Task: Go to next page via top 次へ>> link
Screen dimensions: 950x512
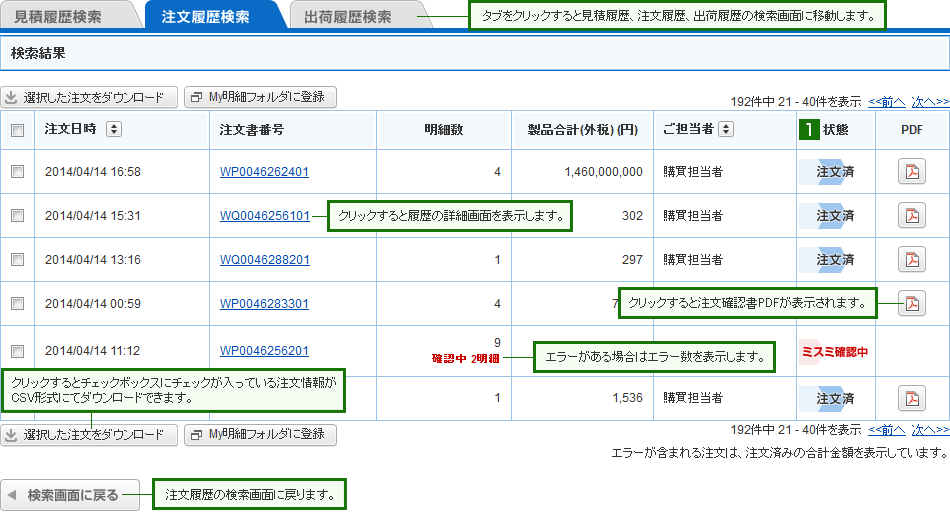Action: [x=929, y=101]
